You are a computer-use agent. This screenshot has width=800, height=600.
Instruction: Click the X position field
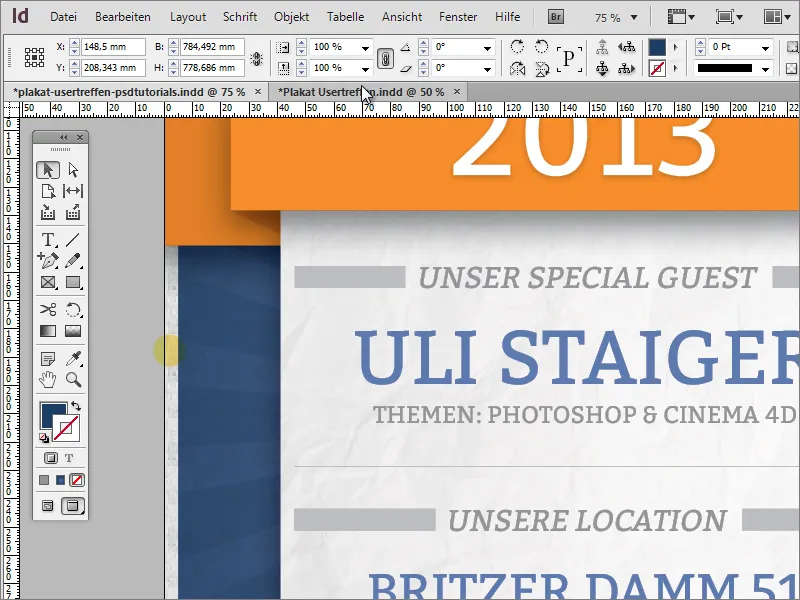tap(113, 46)
